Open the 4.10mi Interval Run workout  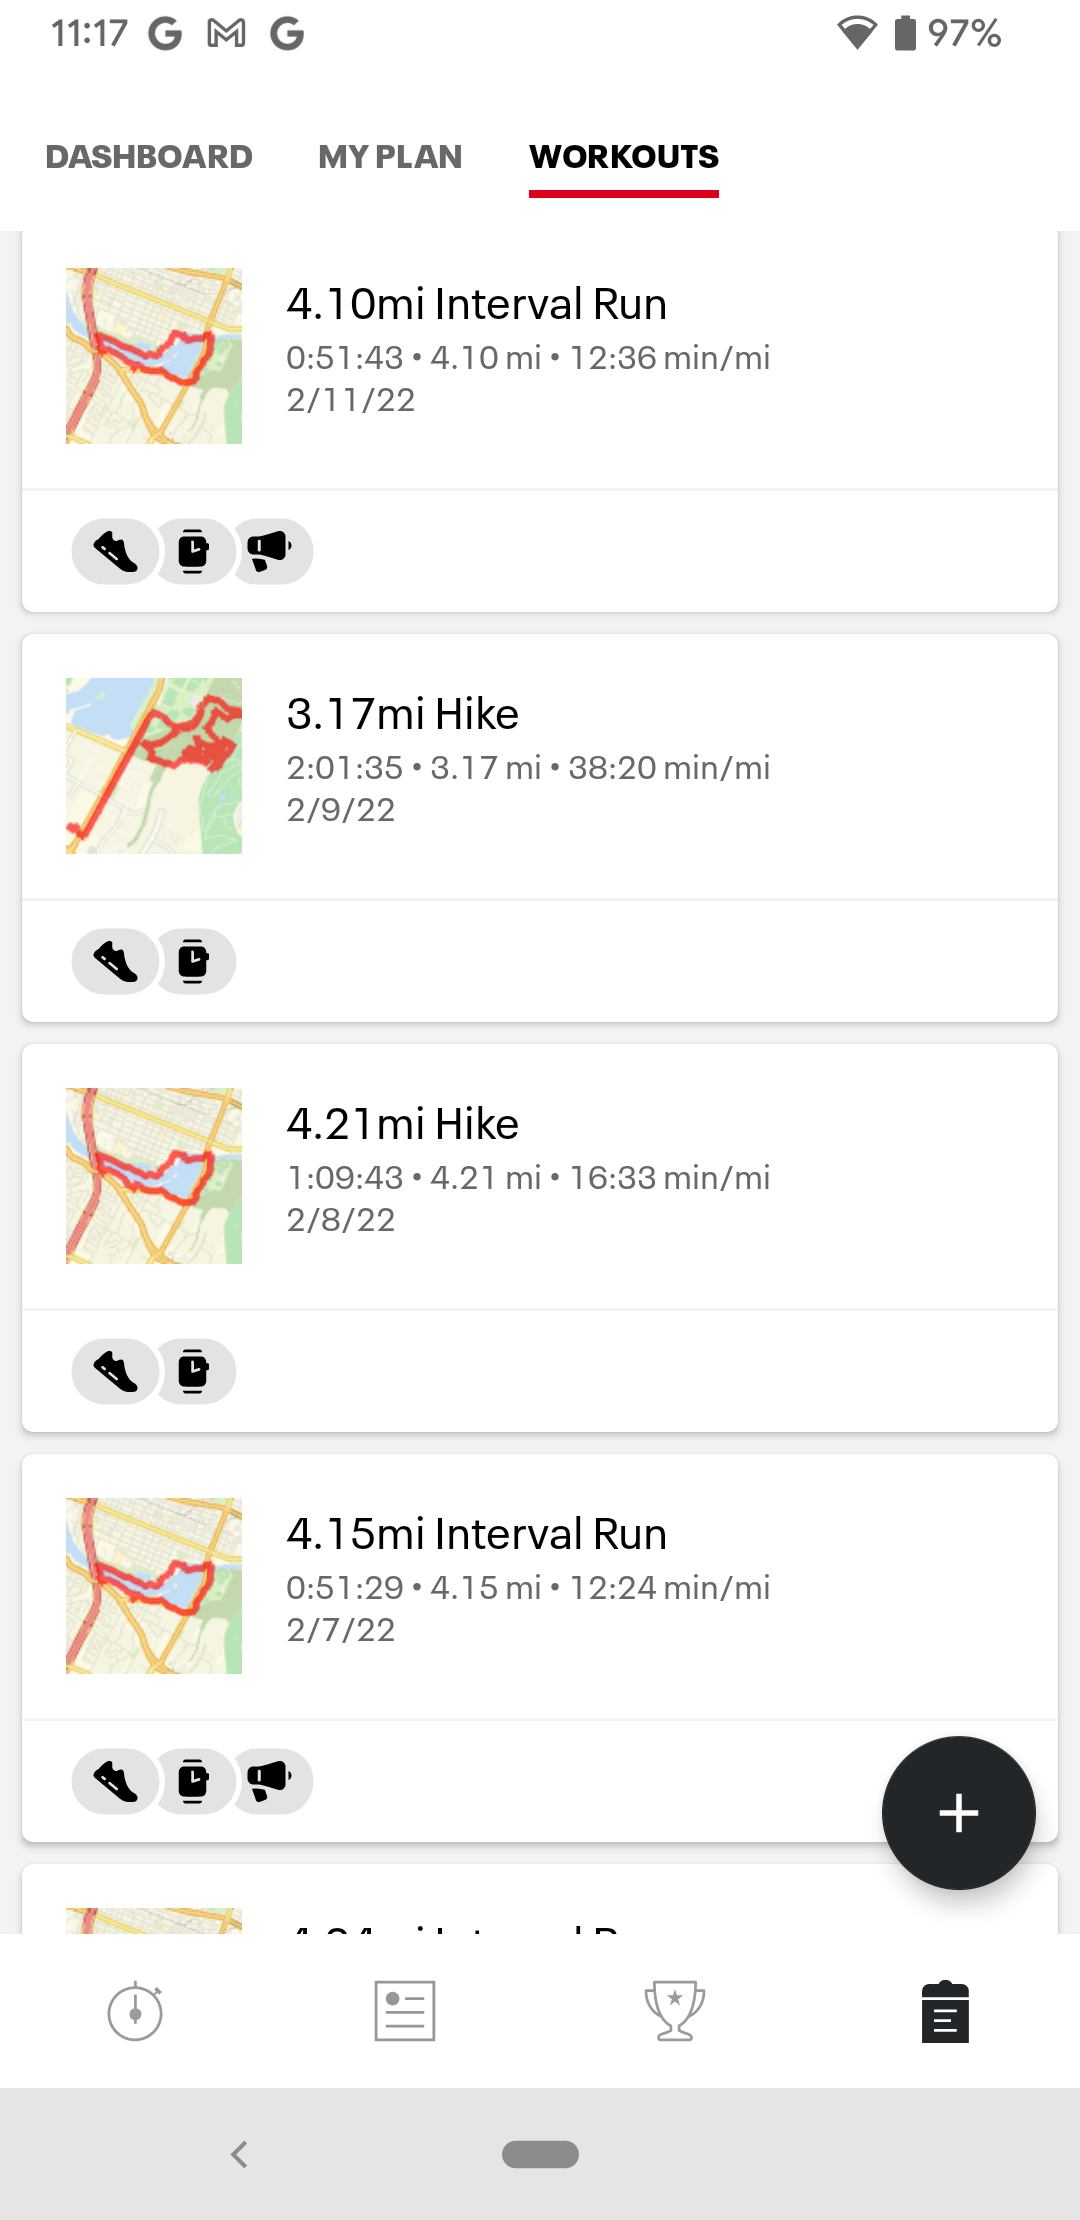(476, 304)
